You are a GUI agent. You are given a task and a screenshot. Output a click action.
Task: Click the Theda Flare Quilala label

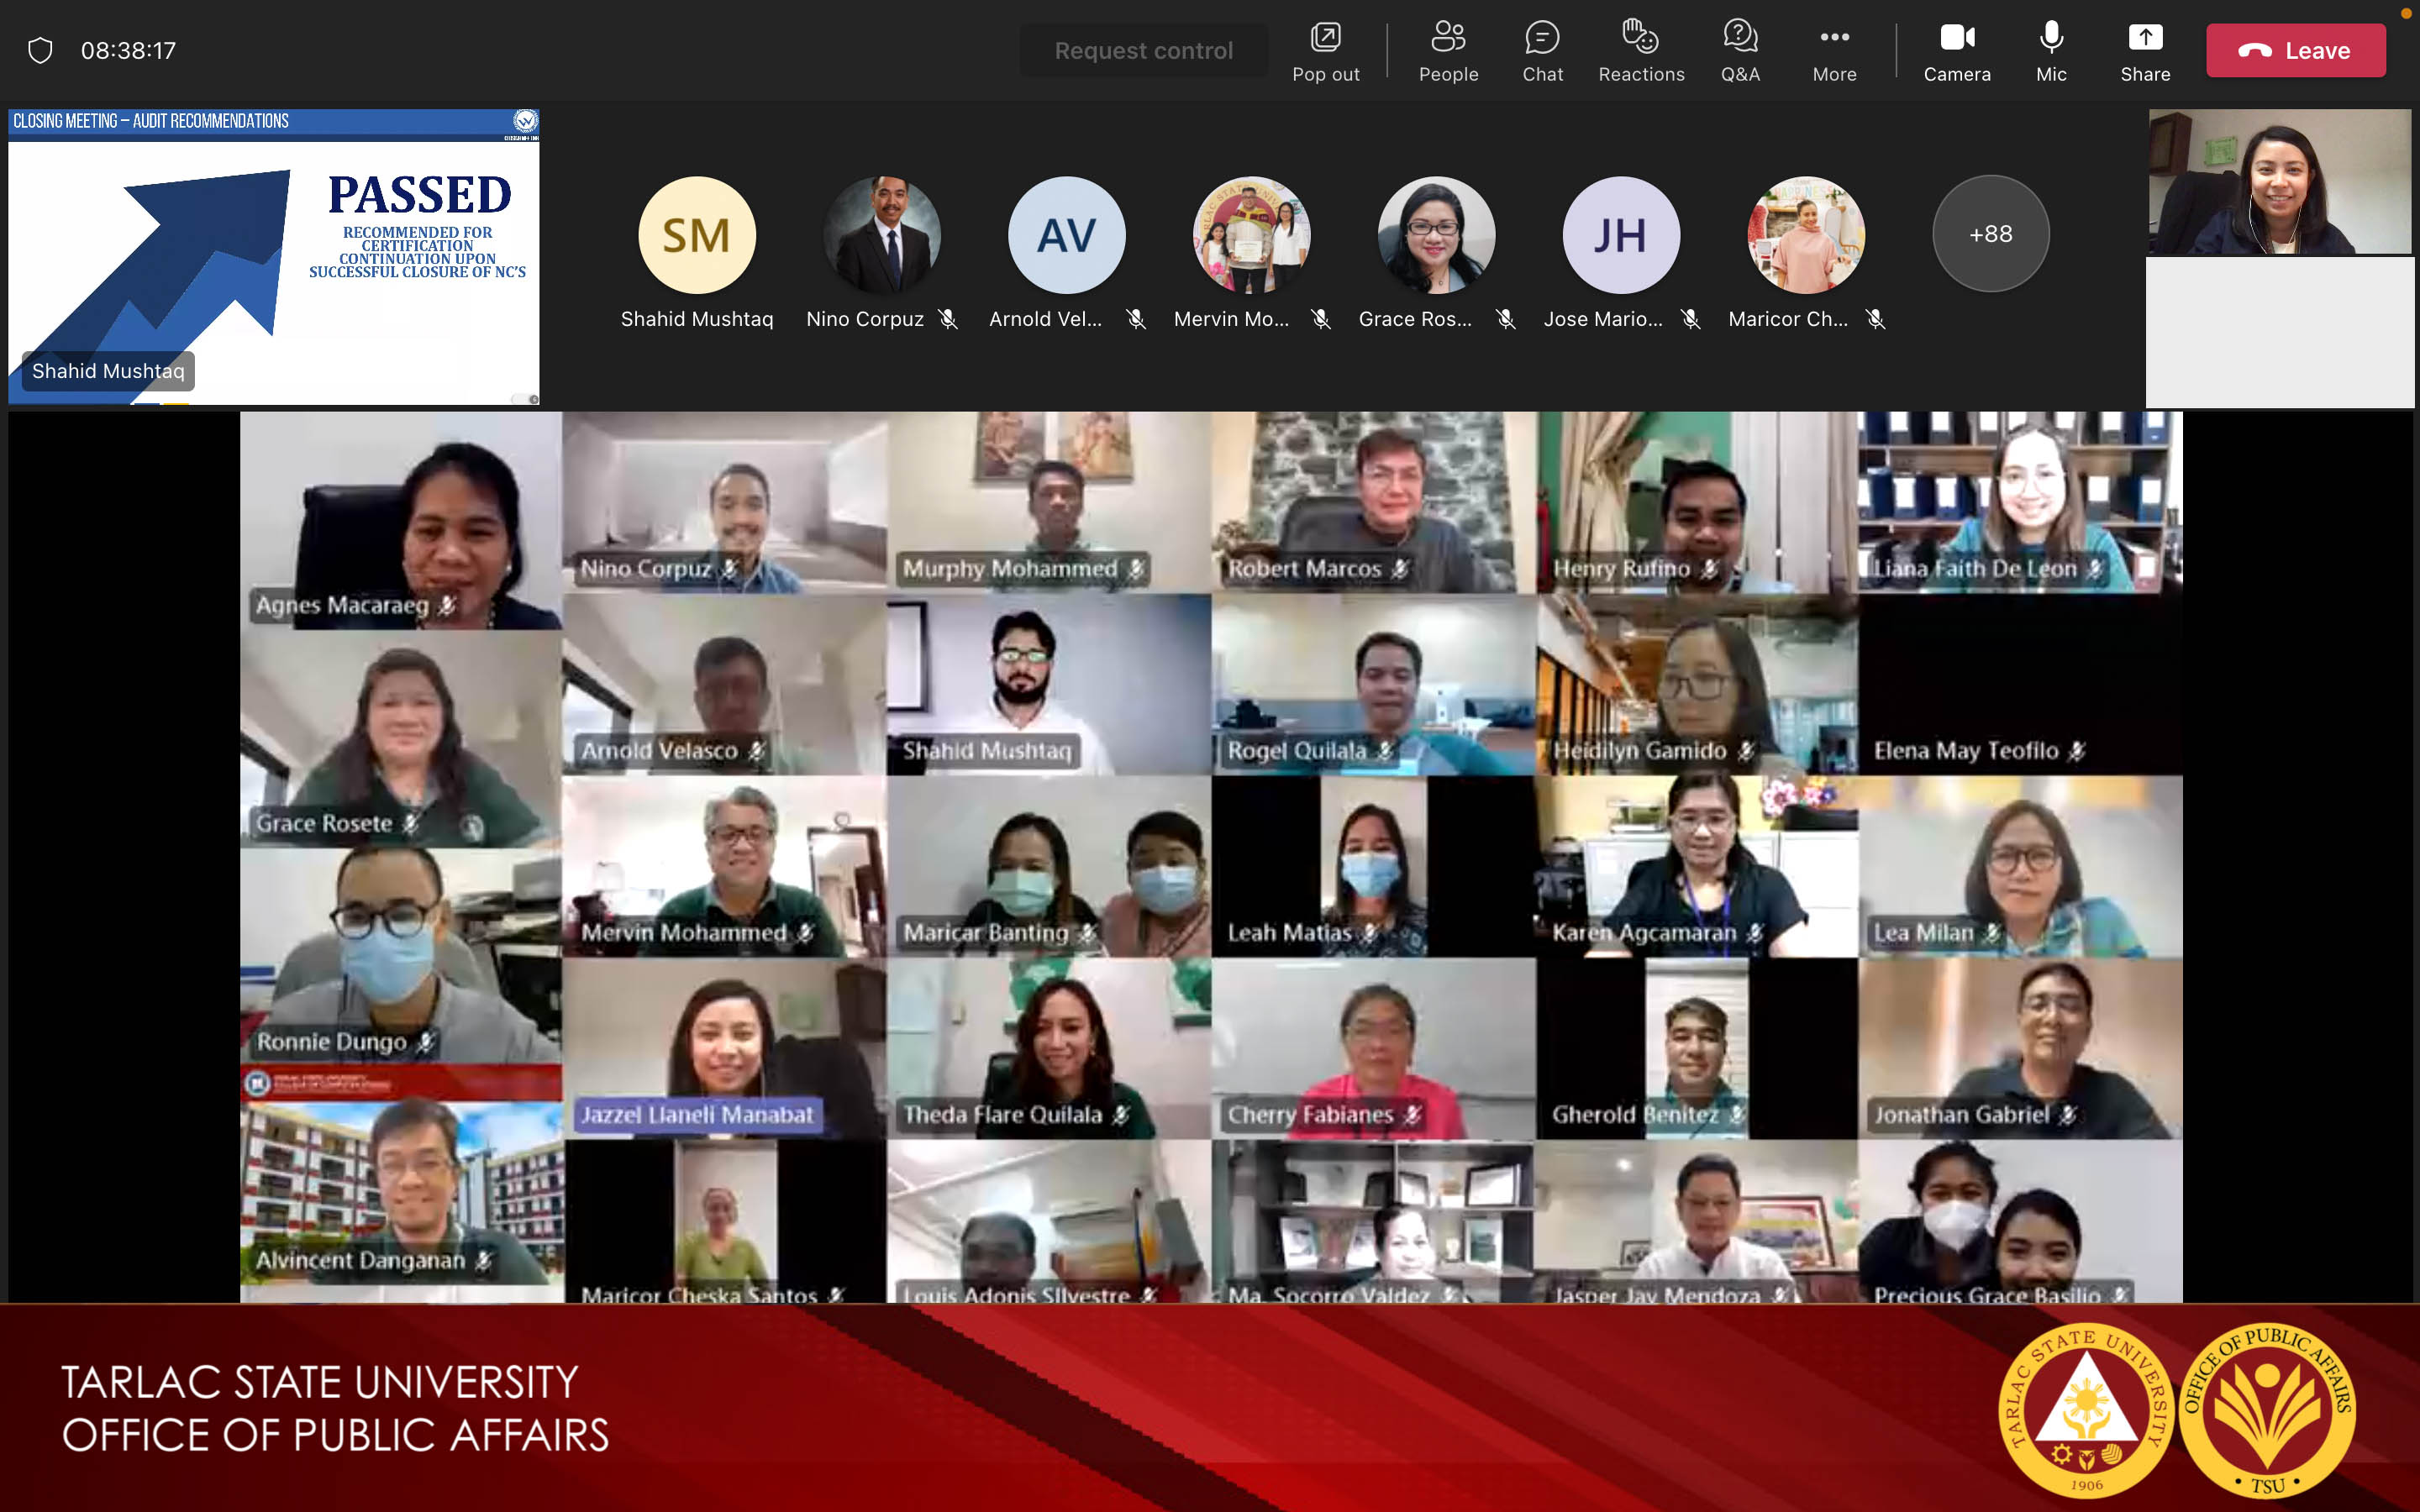coord(1015,1114)
